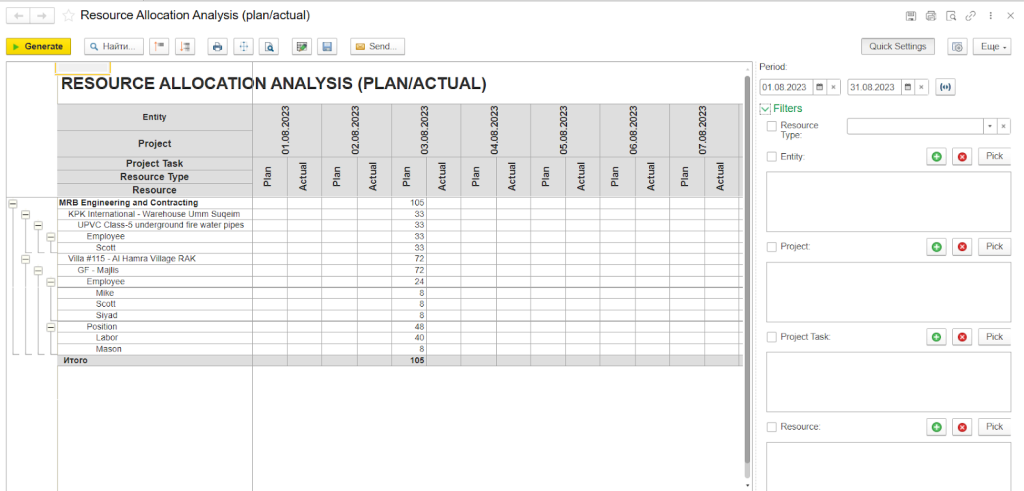Save report with floppy disk toolbar icon
1024x491 pixels.
coord(328,46)
